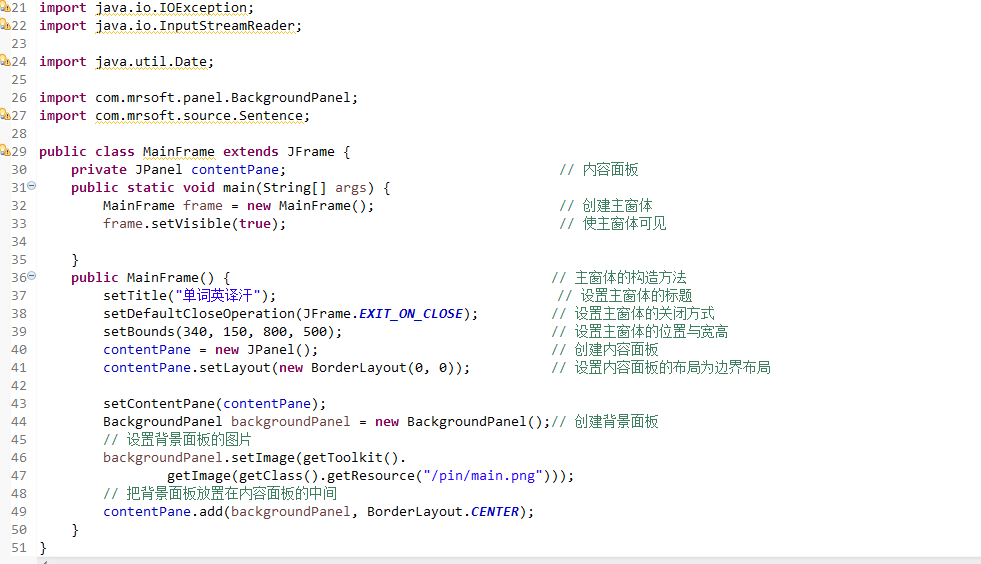Click the comment 设置主窗体的位置与宽高
981x564 pixels.
pos(639,332)
